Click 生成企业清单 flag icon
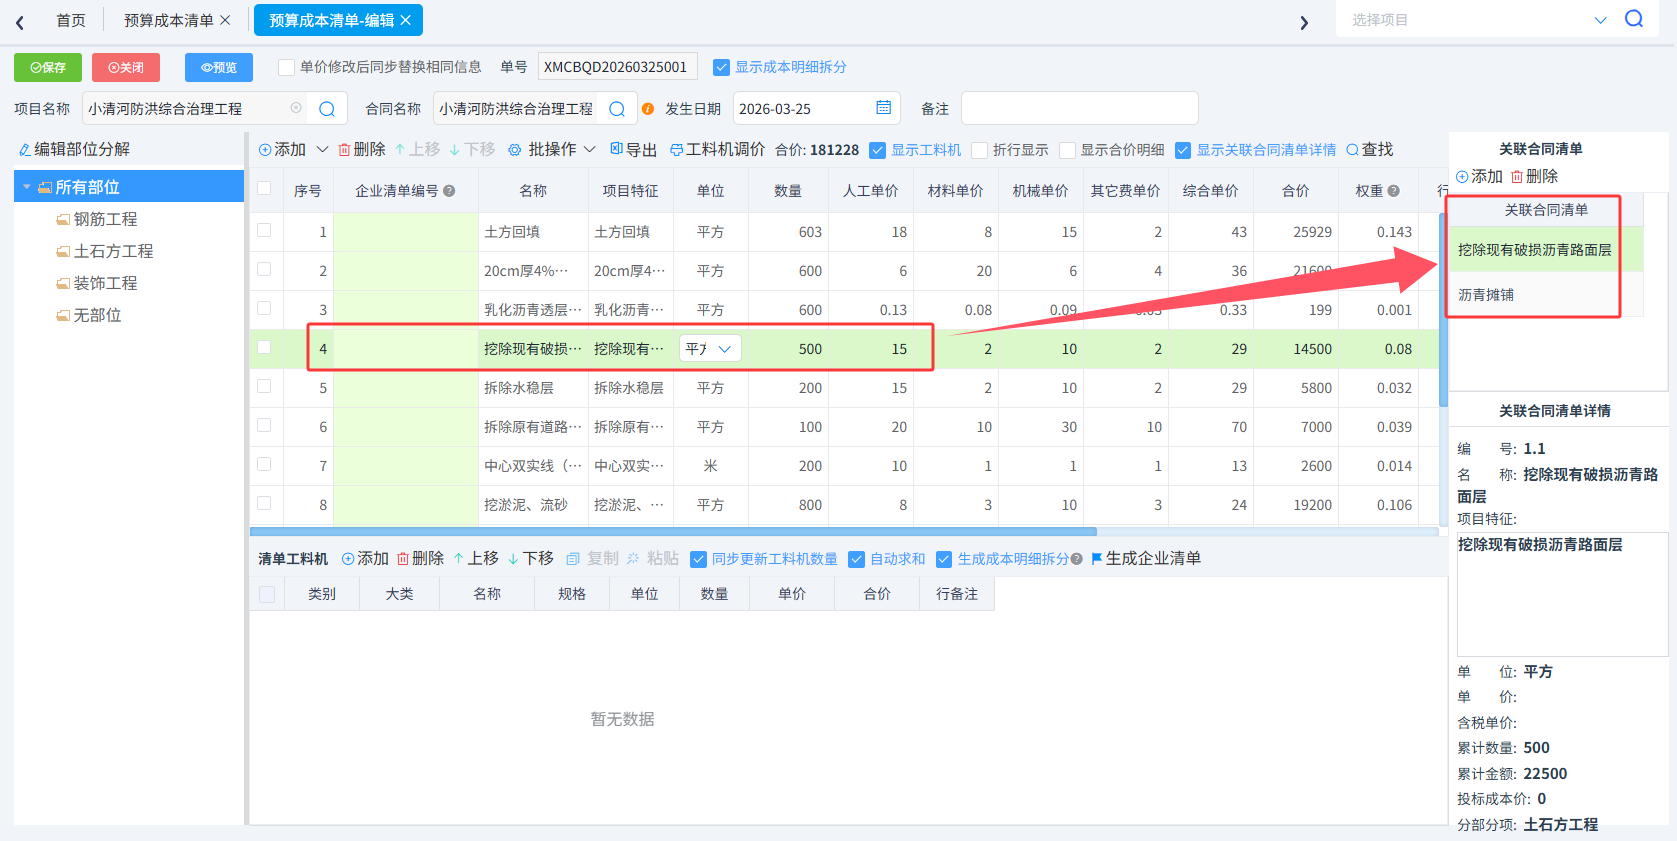Image resolution: width=1677 pixels, height=841 pixels. click(x=1096, y=558)
